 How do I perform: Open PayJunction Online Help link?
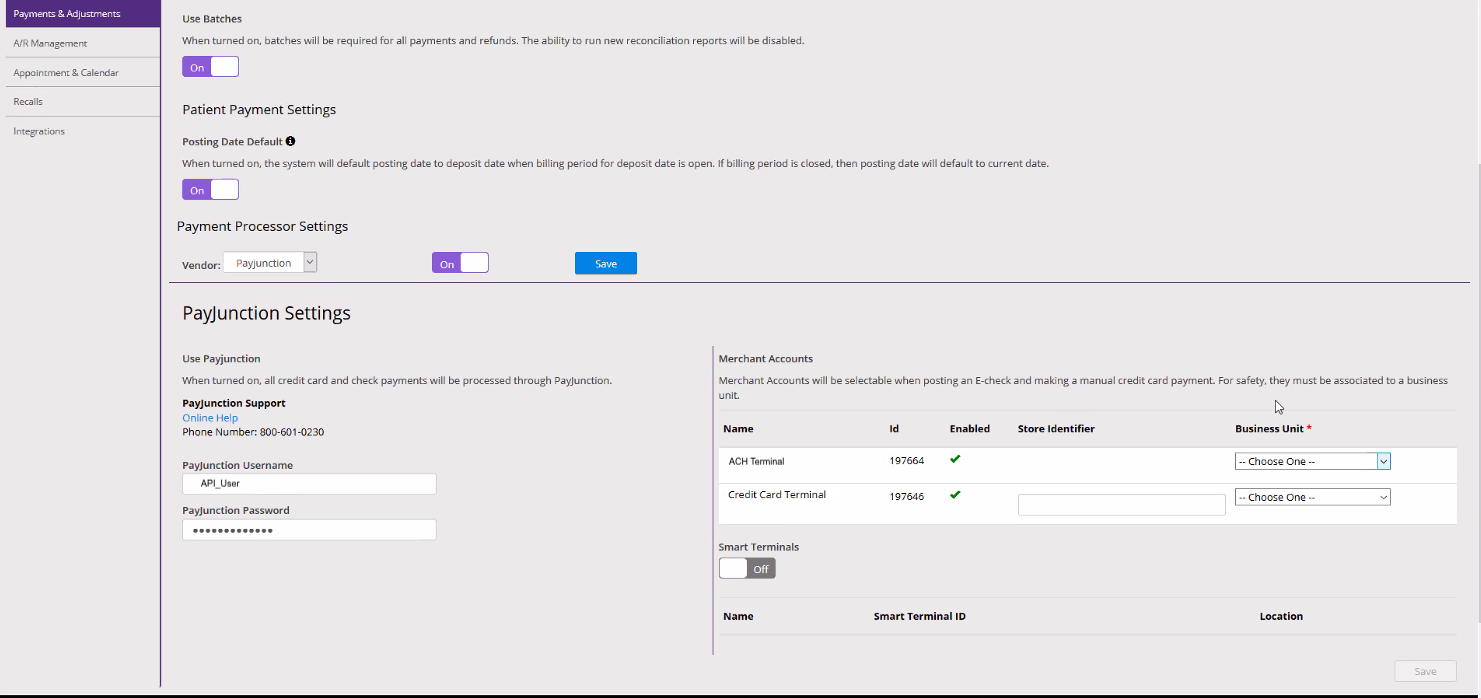[210, 418]
